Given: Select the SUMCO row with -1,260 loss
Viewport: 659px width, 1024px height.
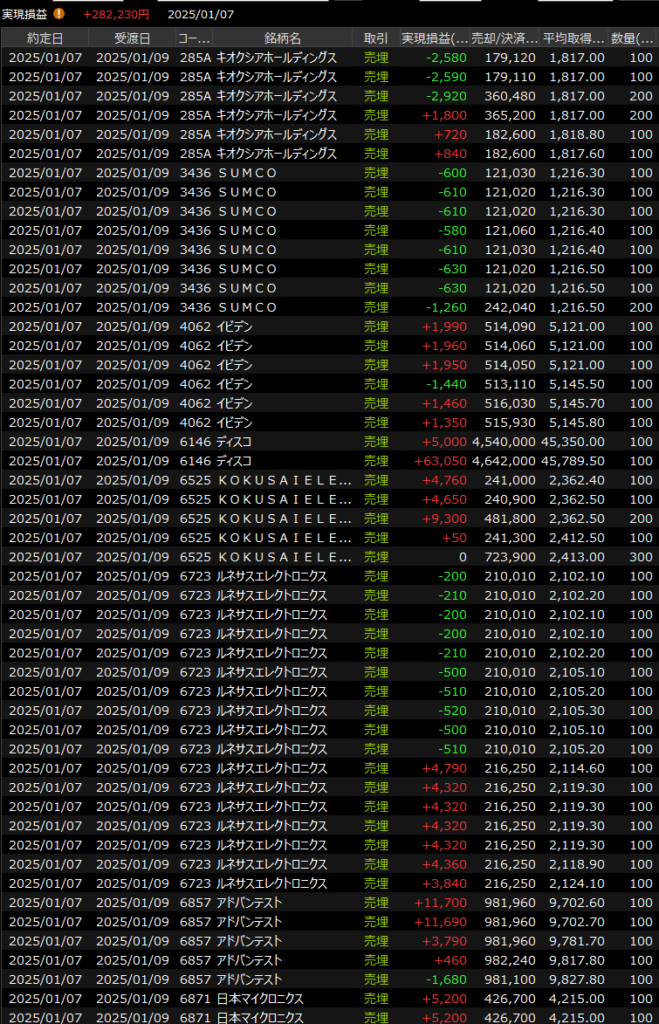Looking at the screenshot, I should click(330, 307).
